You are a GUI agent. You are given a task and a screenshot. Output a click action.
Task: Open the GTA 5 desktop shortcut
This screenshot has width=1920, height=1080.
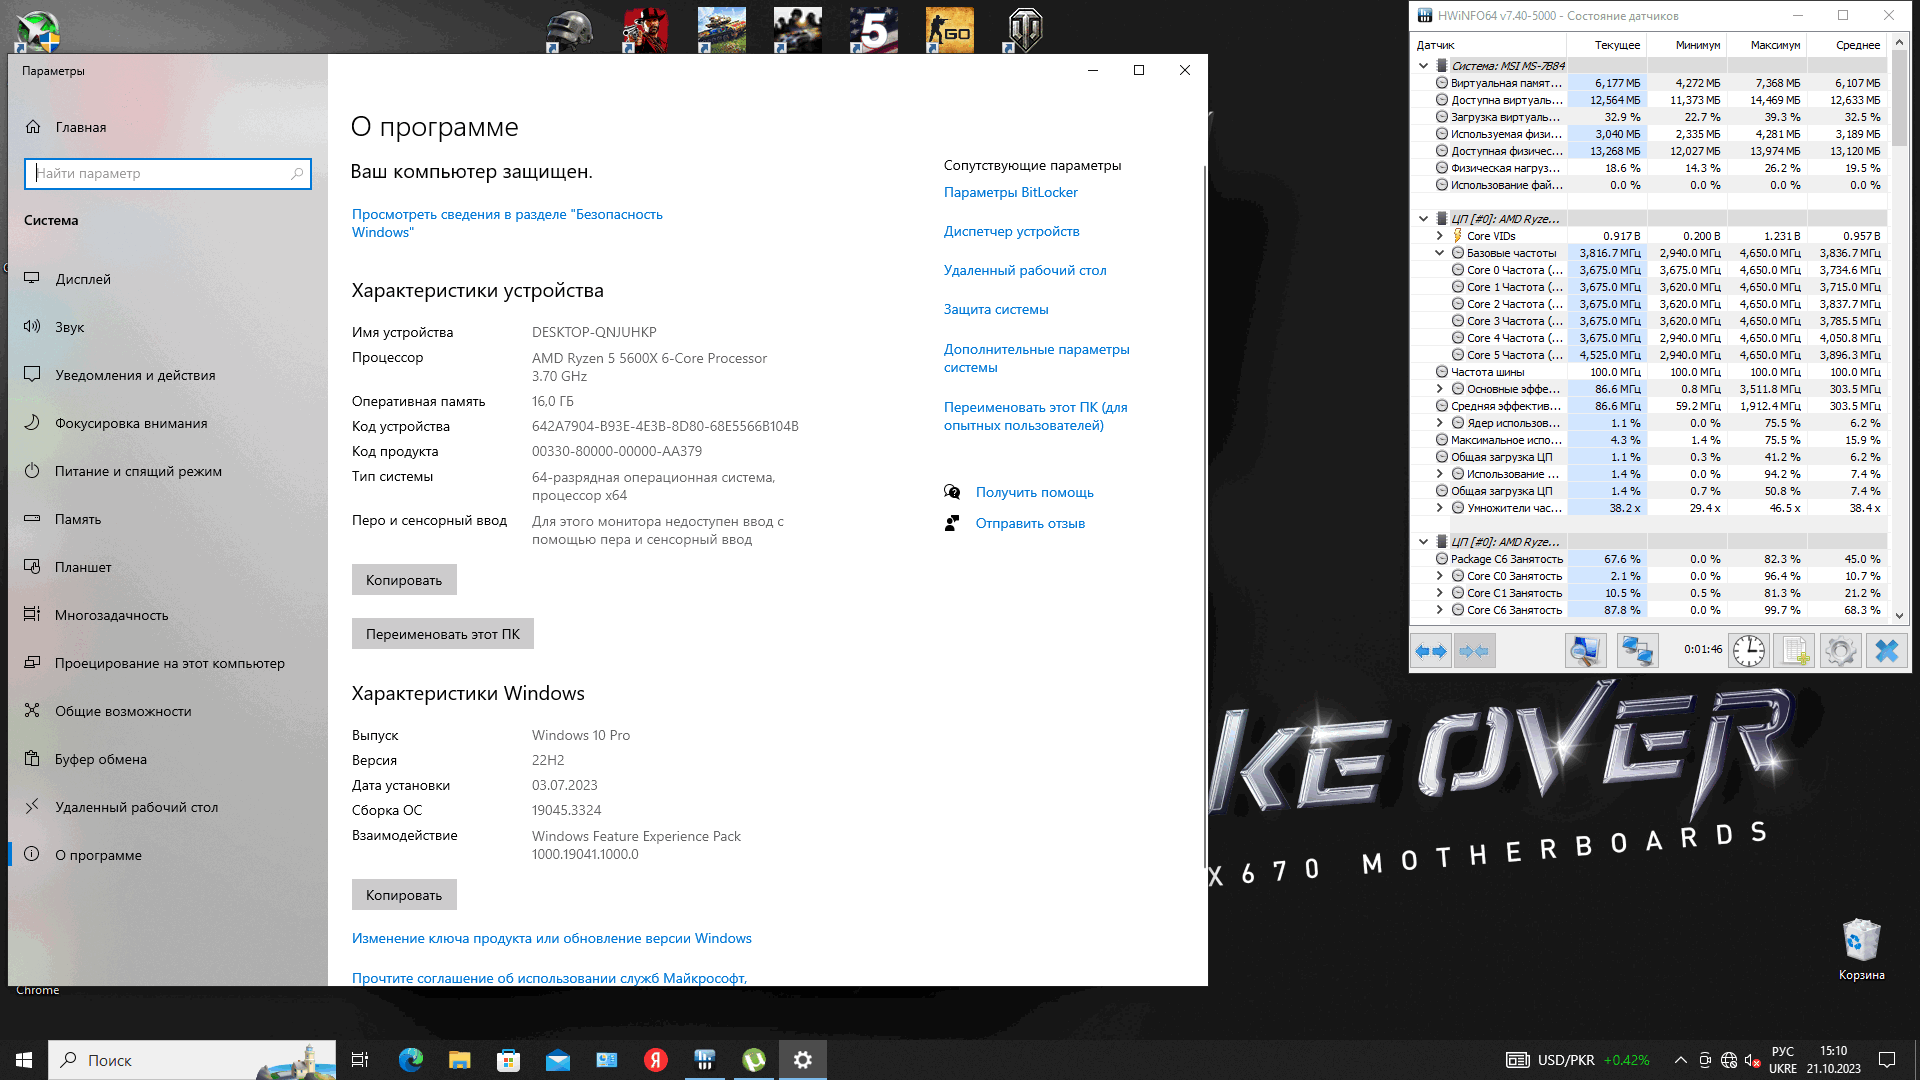click(x=874, y=30)
